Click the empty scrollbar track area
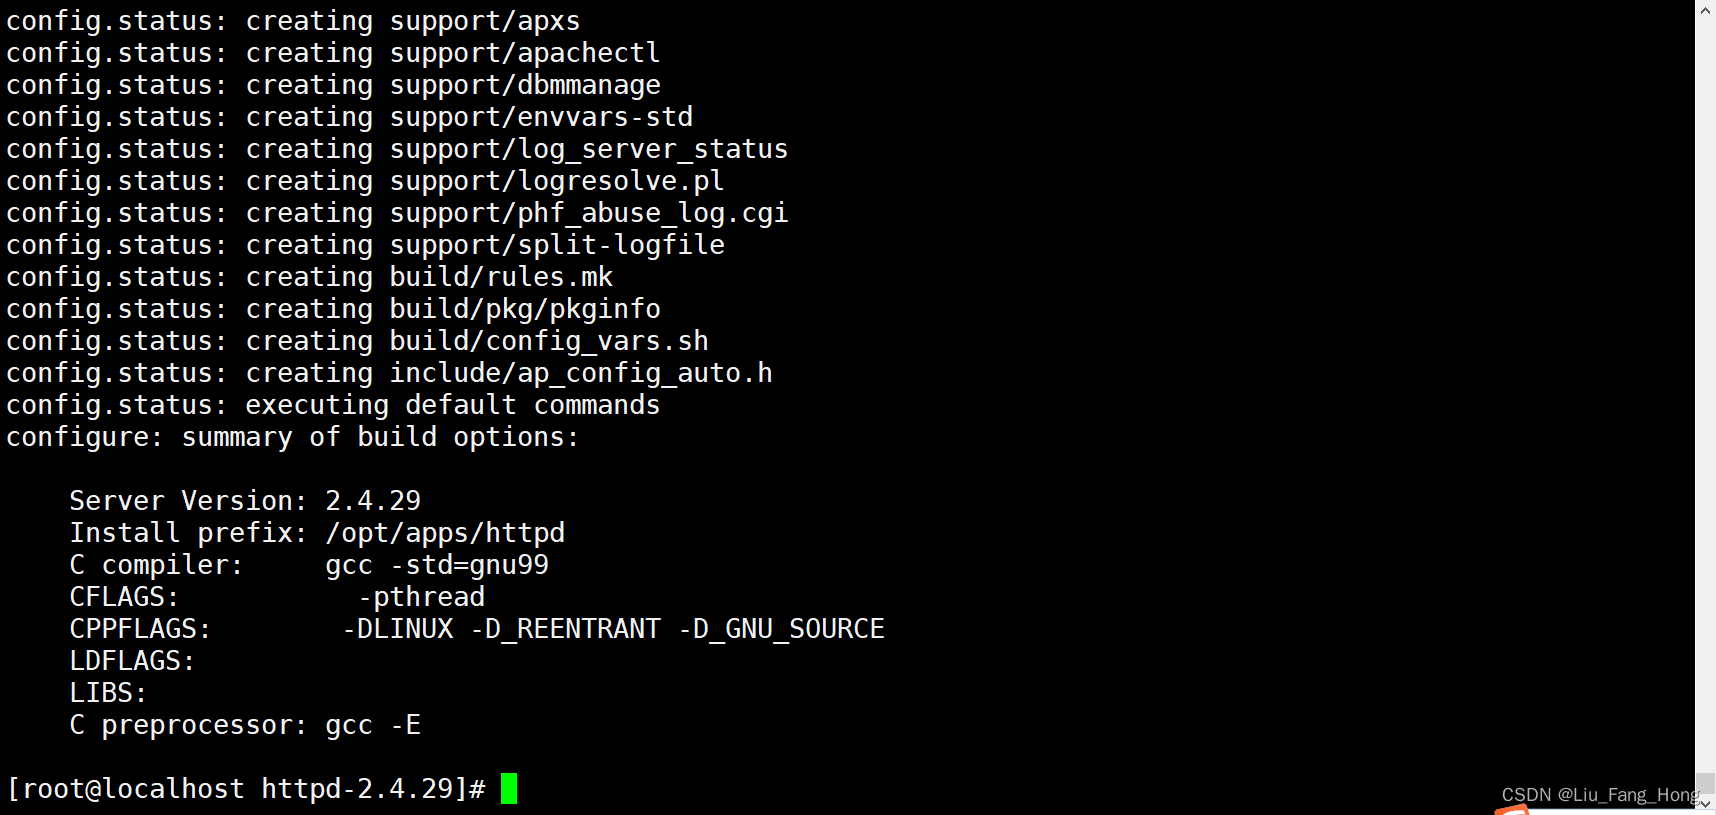Viewport: 1716px width, 815px height. (x=1705, y=395)
